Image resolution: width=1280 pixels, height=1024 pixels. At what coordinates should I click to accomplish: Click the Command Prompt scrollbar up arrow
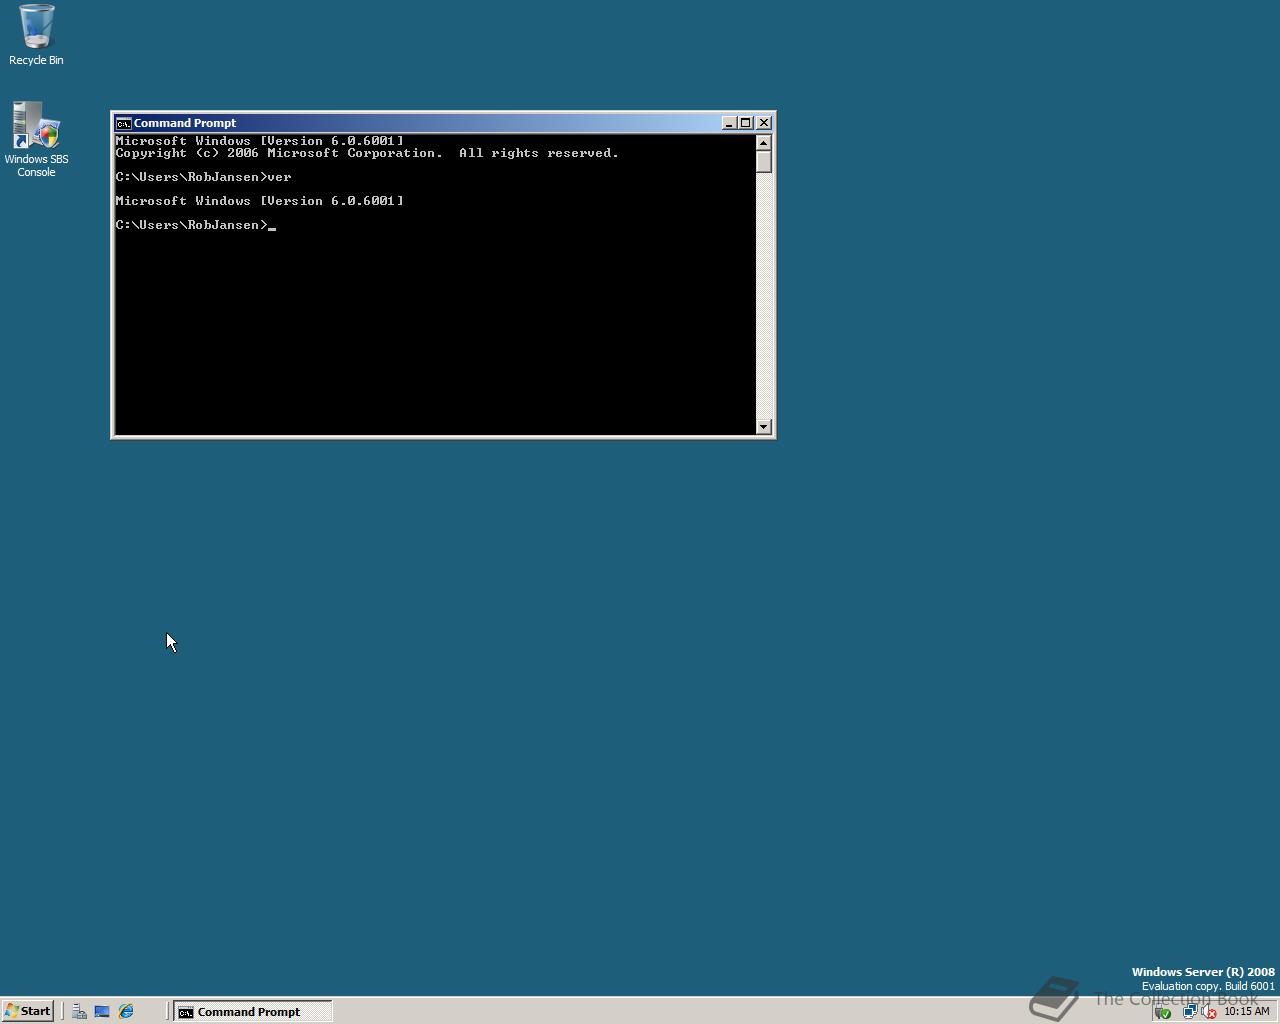point(764,142)
